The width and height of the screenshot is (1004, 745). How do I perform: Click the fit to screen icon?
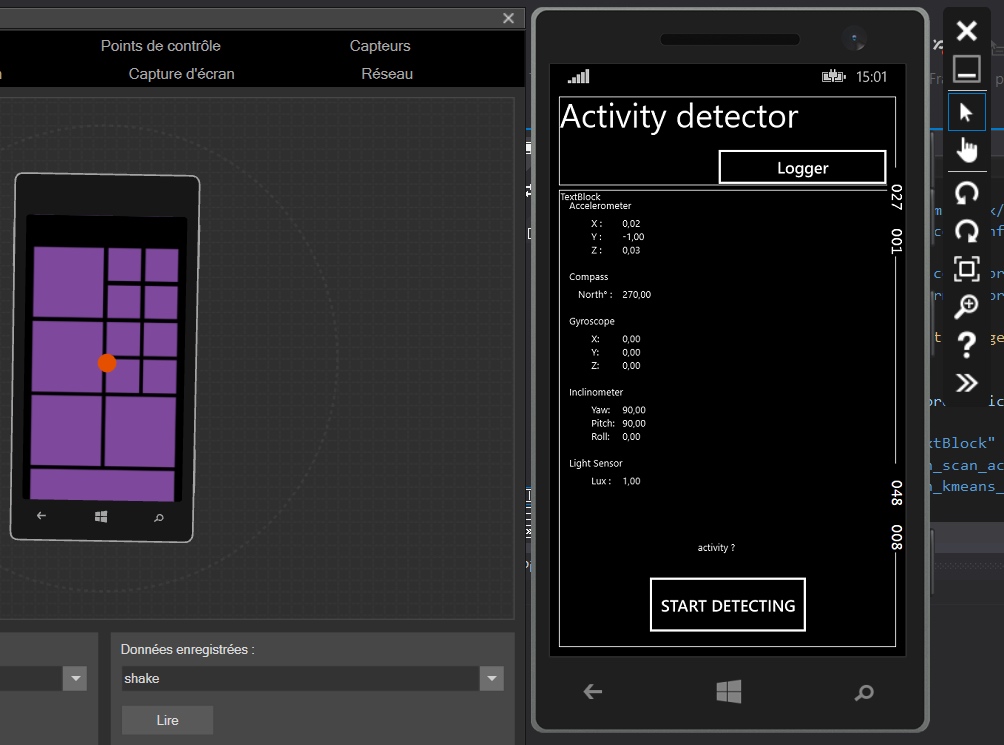coord(966,269)
